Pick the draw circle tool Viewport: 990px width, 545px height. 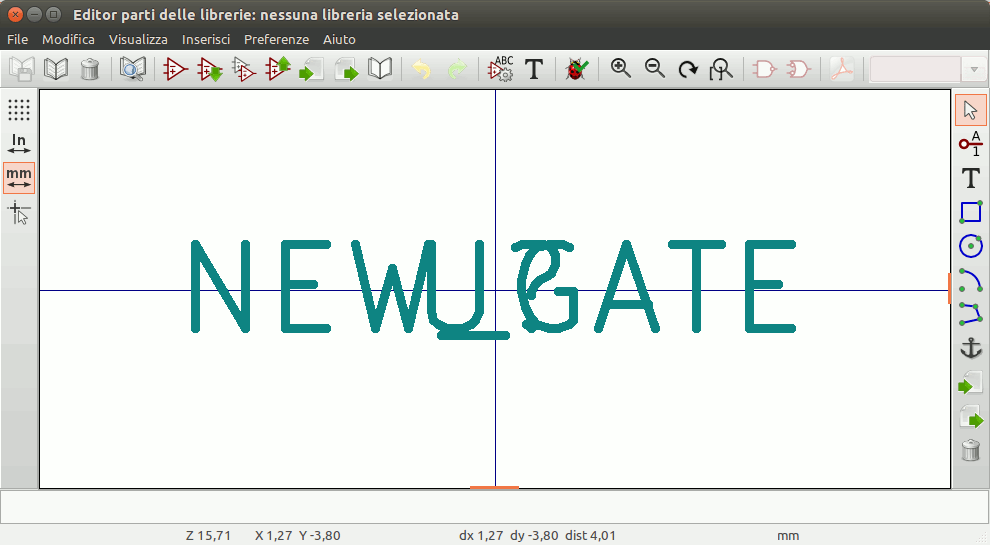coord(970,246)
